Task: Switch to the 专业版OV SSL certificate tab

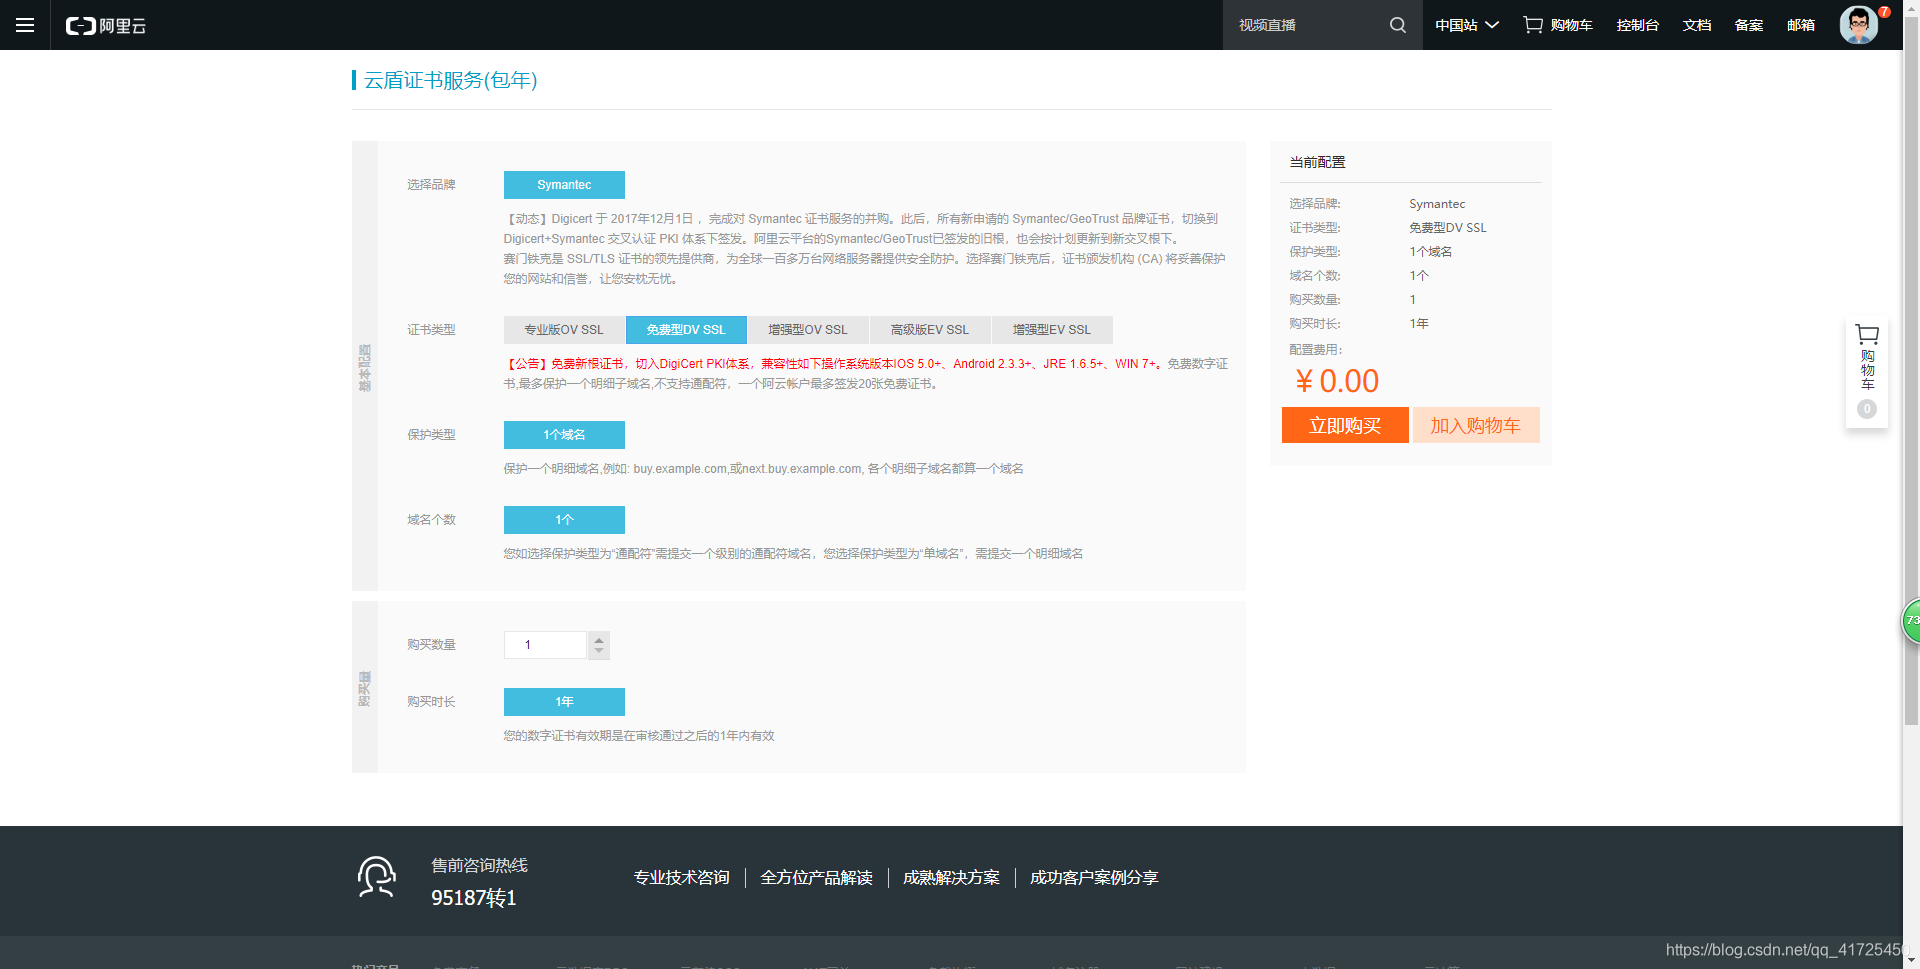Action: pos(564,329)
